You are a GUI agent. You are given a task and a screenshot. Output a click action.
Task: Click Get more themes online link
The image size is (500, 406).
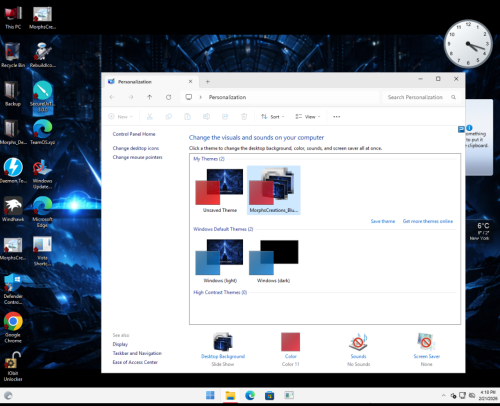(x=428, y=221)
